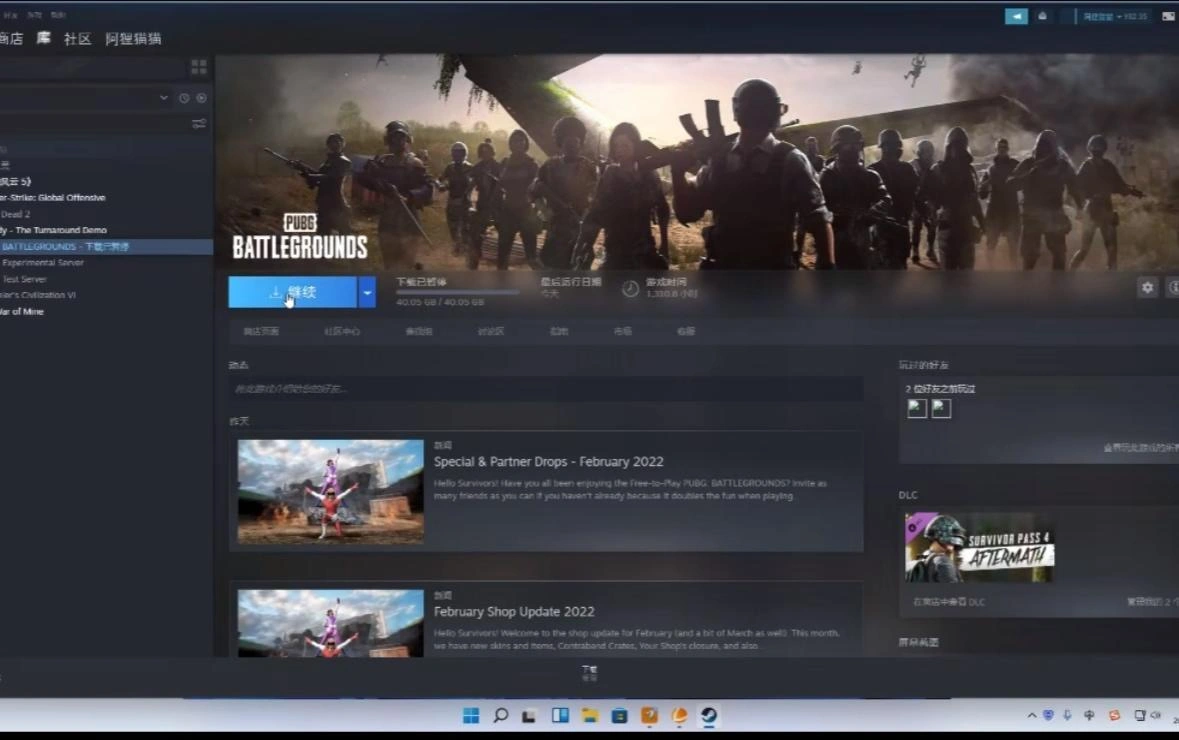Switch library to grid view icon
The height and width of the screenshot is (740, 1179).
tap(199, 67)
